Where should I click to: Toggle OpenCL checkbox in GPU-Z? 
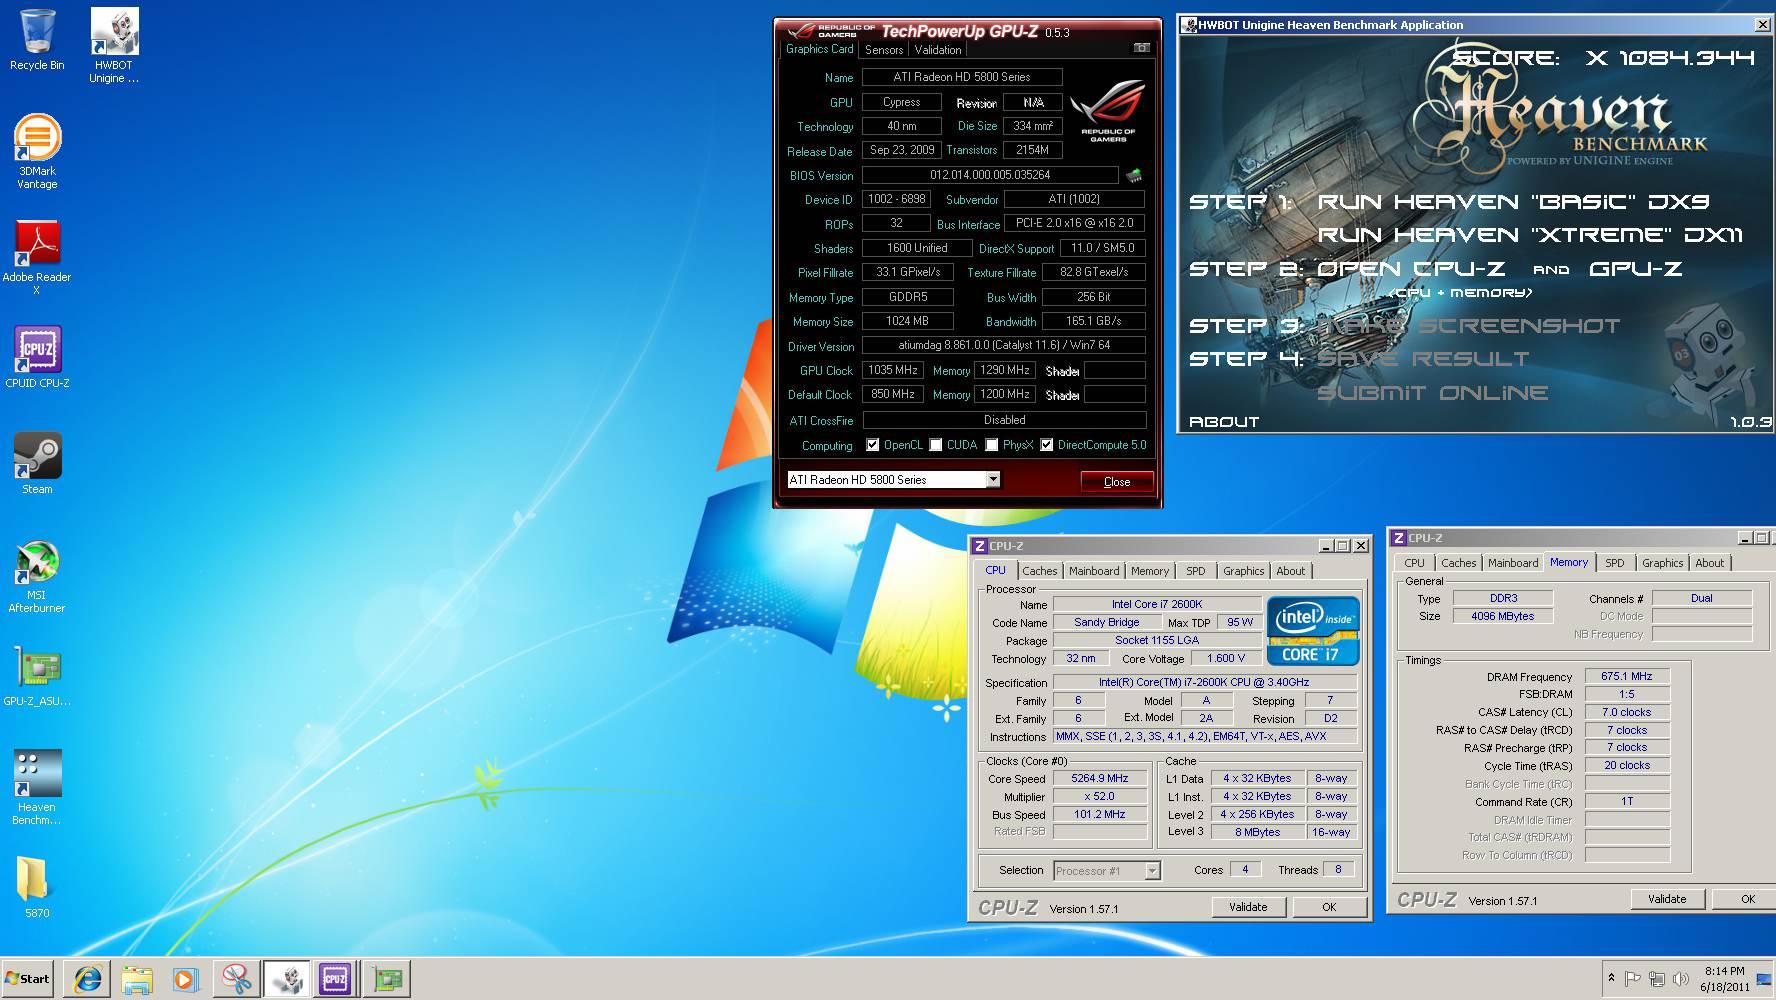point(873,445)
